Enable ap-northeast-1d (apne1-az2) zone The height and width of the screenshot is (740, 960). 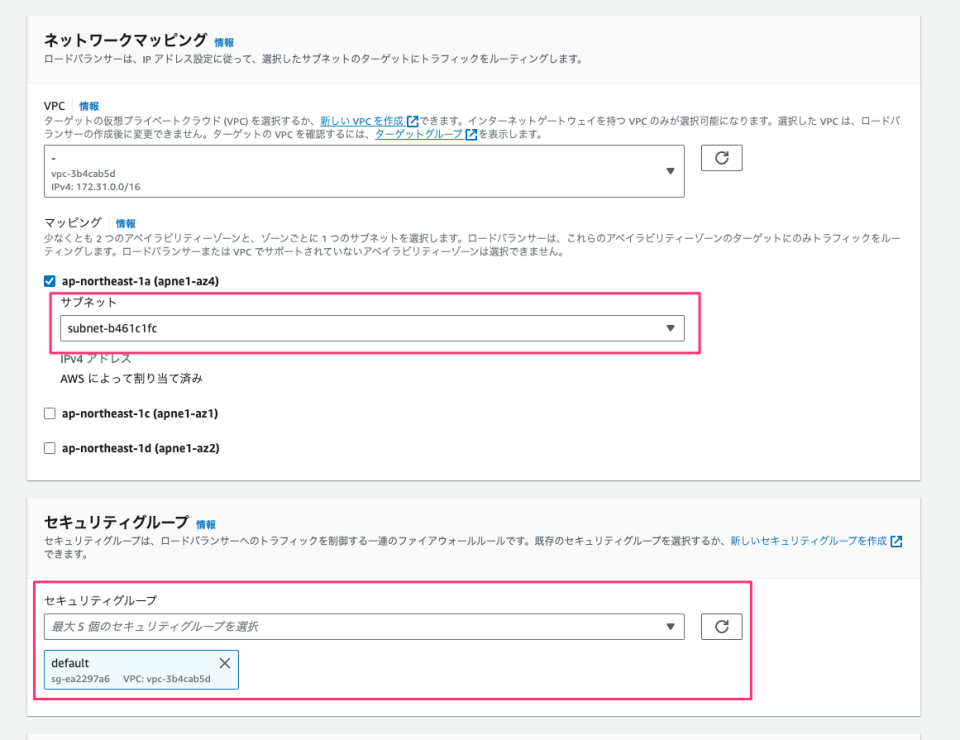coord(50,448)
